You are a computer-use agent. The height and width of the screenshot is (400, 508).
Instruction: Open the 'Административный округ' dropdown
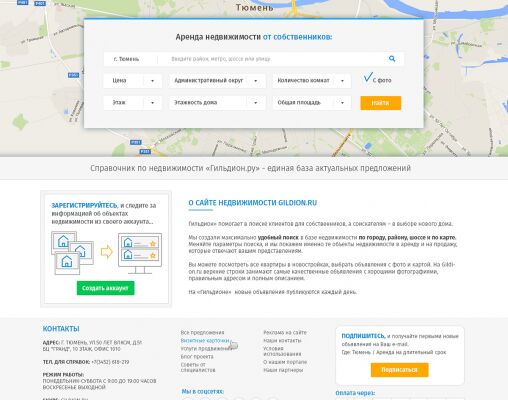point(217,81)
